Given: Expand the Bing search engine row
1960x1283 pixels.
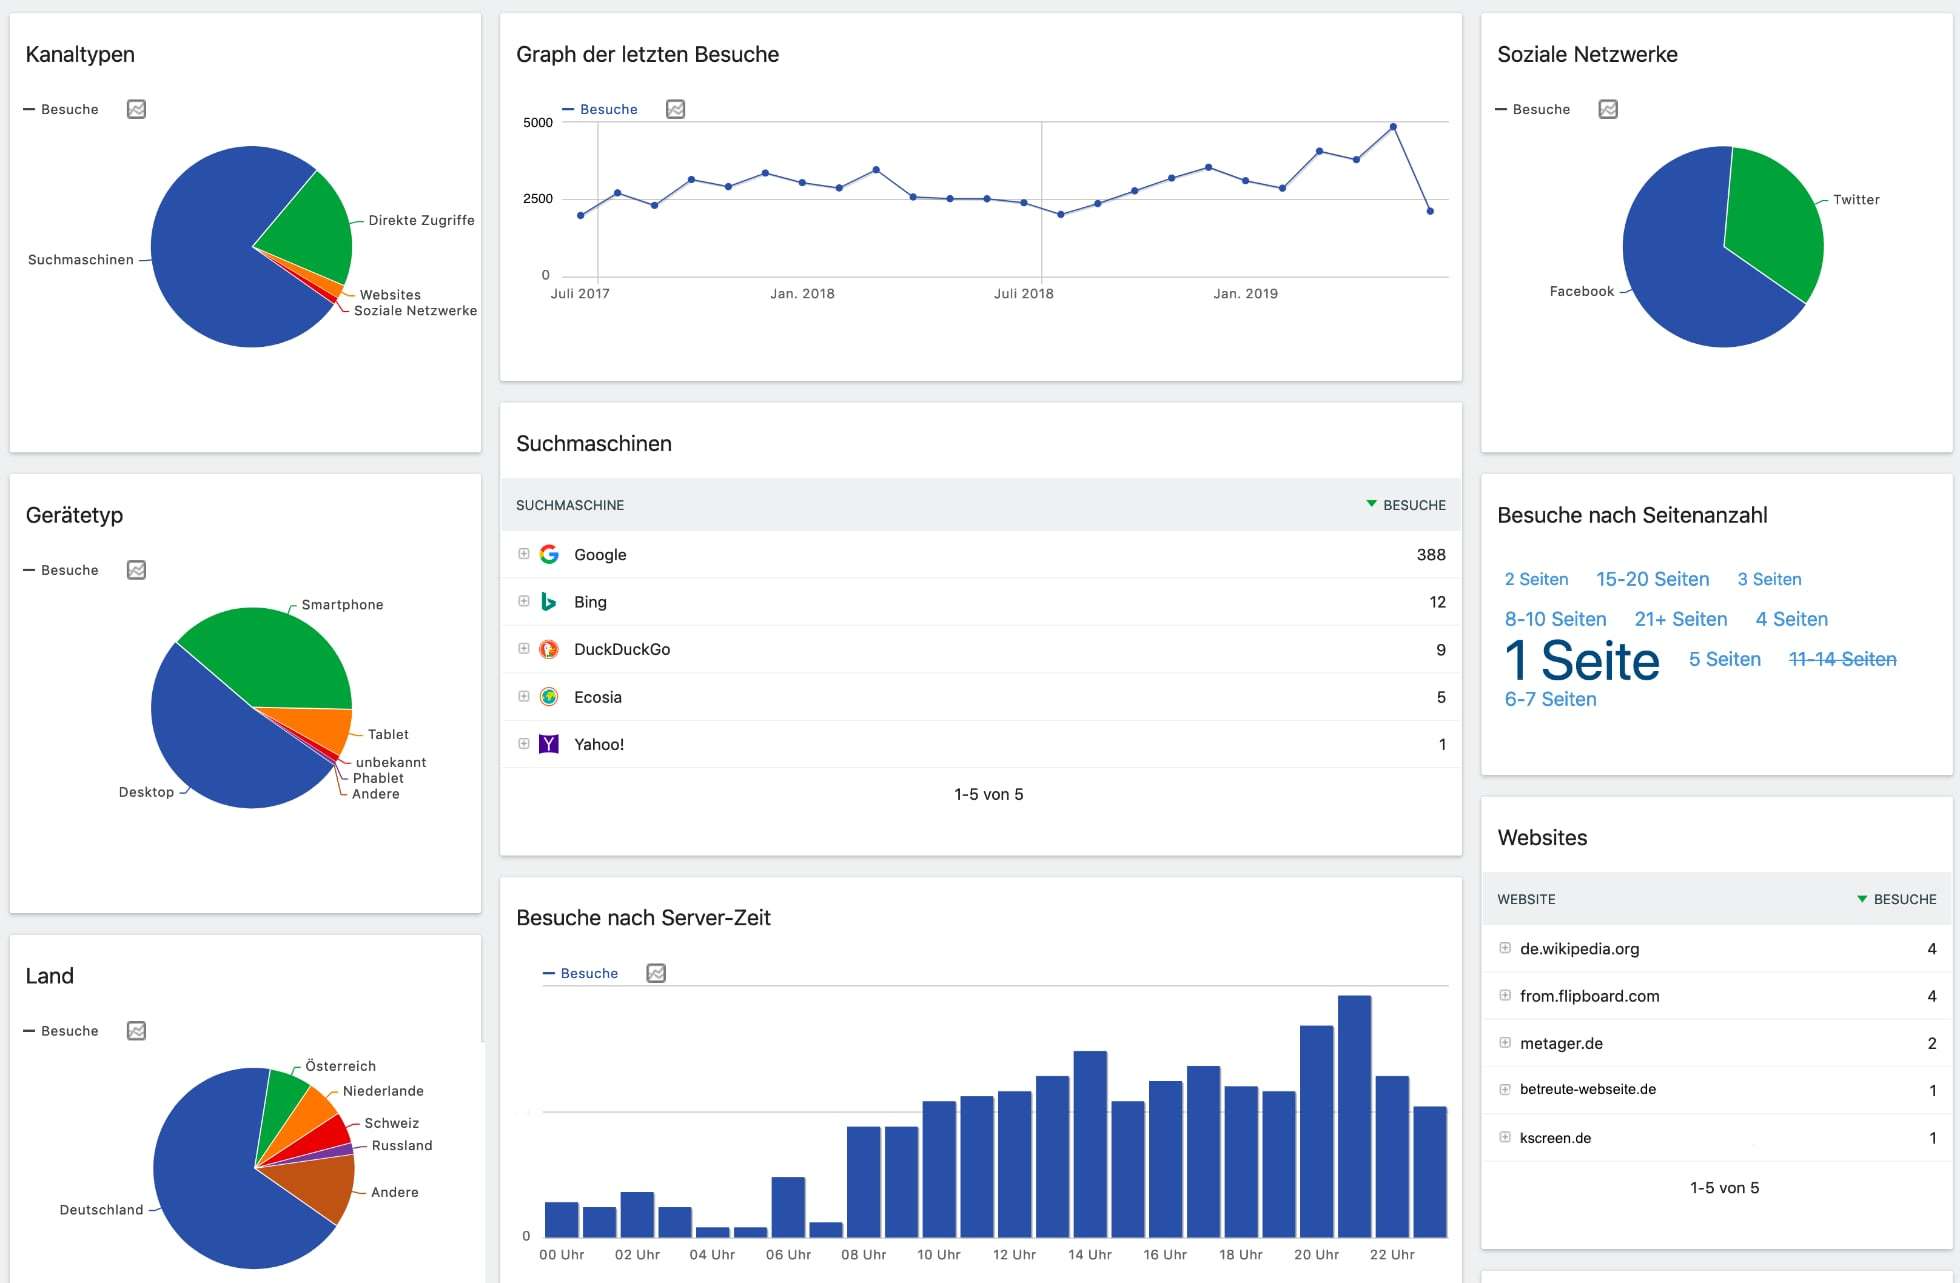Looking at the screenshot, I should (x=524, y=601).
